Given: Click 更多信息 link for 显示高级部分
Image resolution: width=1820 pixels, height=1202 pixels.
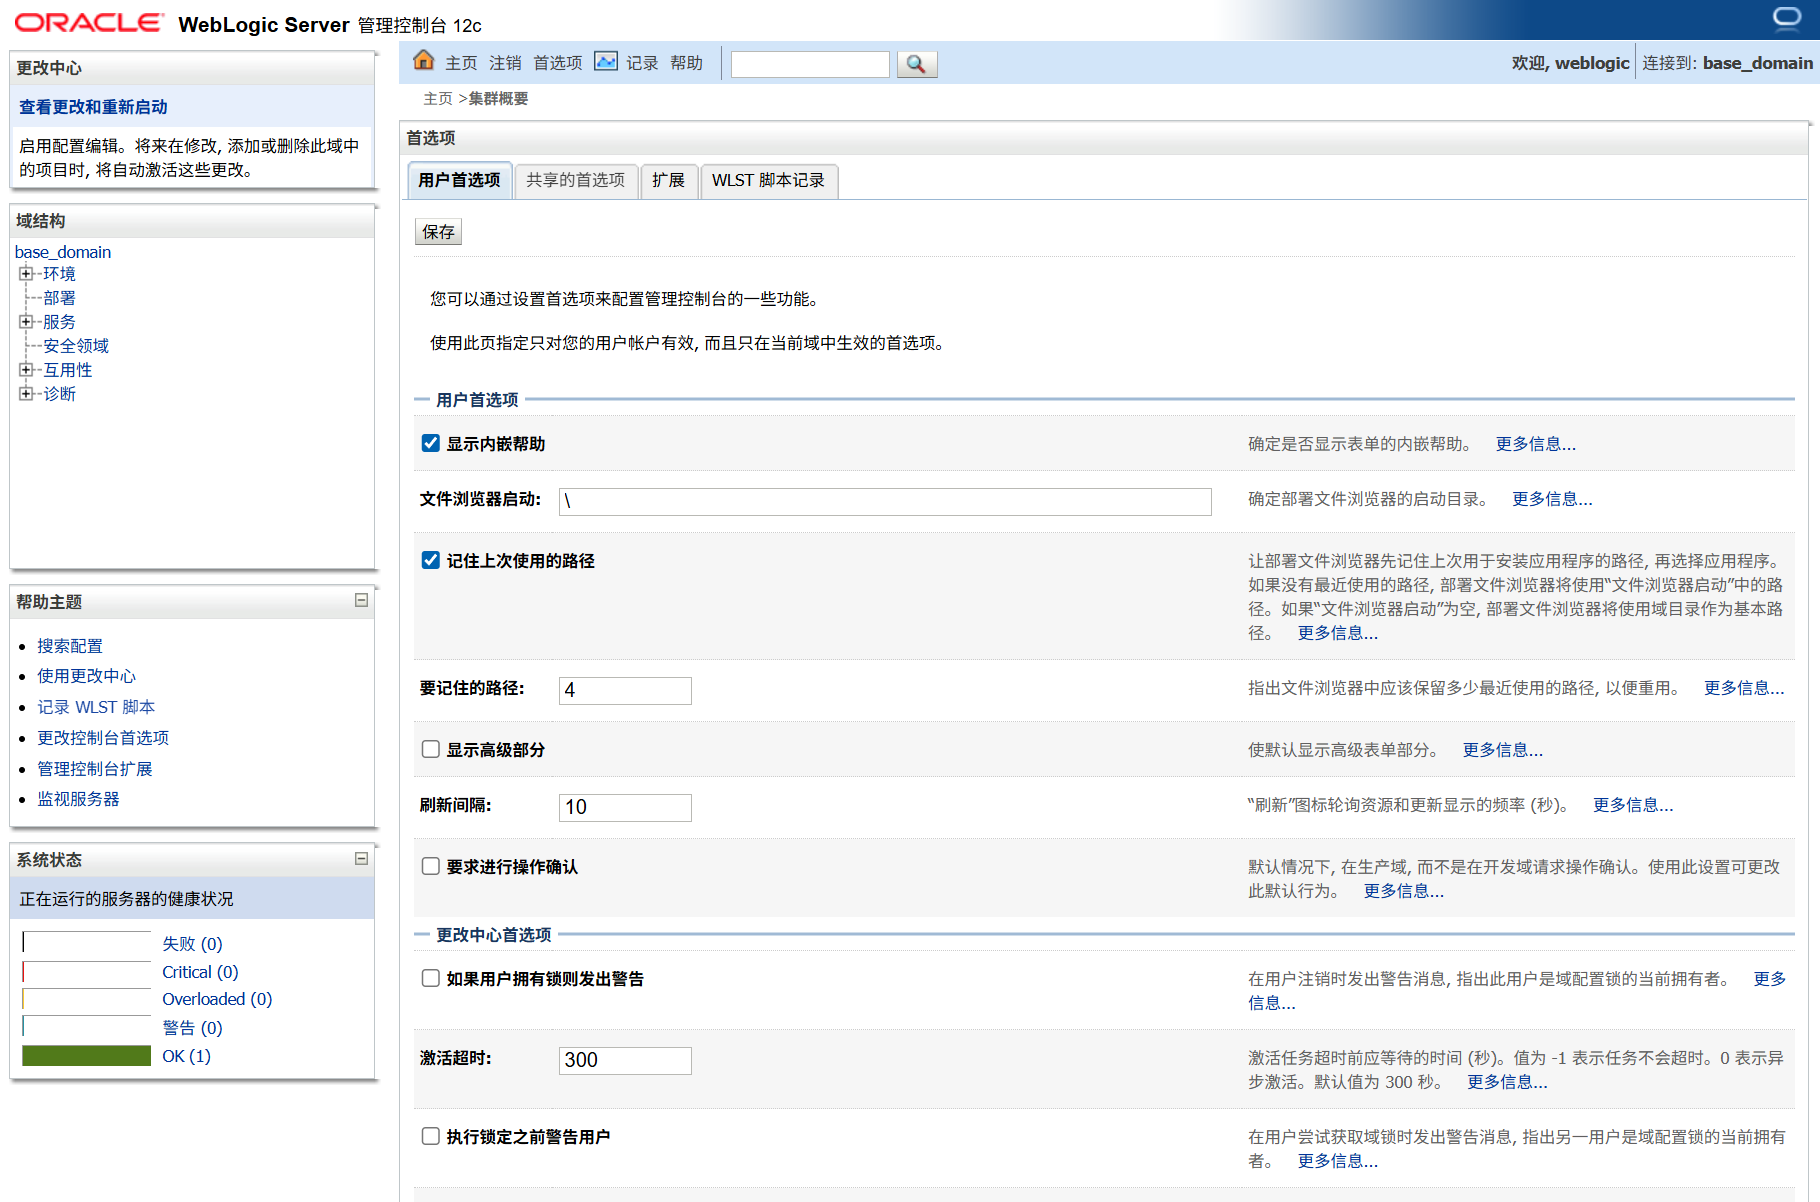Looking at the screenshot, I should coord(1502,750).
